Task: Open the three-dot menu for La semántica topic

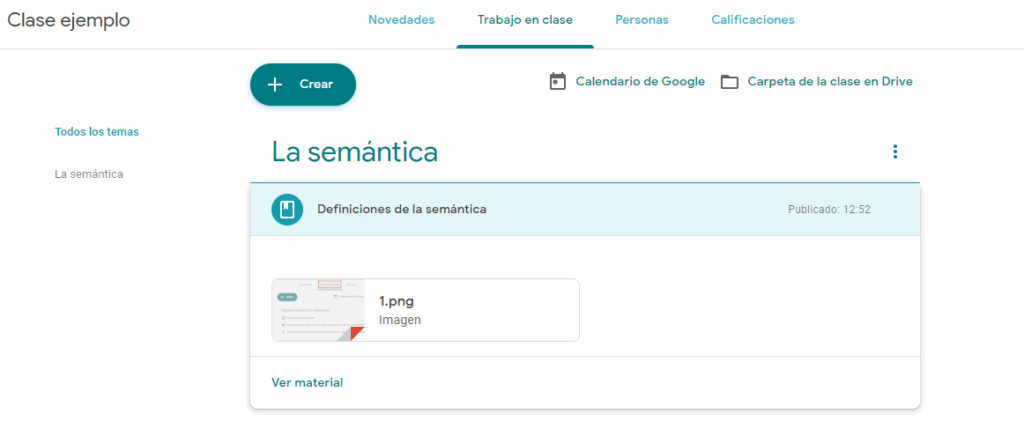Action: coord(894,152)
